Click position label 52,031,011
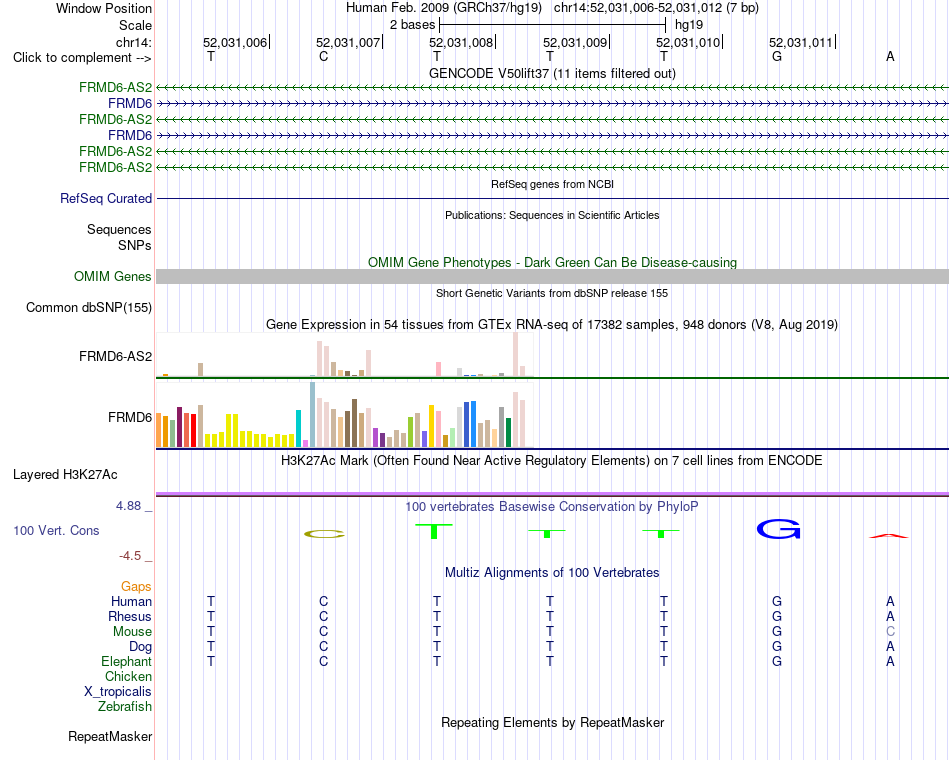This screenshot has width=950, height=760. pyautogui.click(x=800, y=42)
